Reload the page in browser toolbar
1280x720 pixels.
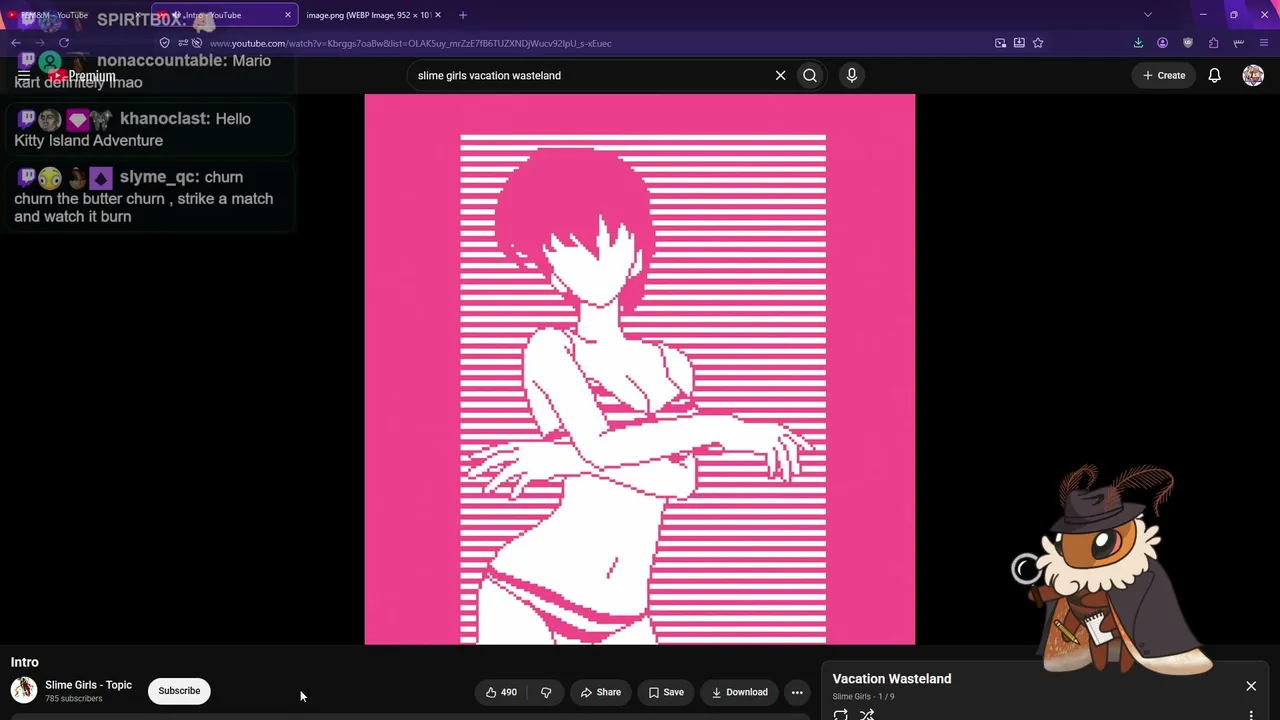pyautogui.click(x=64, y=43)
